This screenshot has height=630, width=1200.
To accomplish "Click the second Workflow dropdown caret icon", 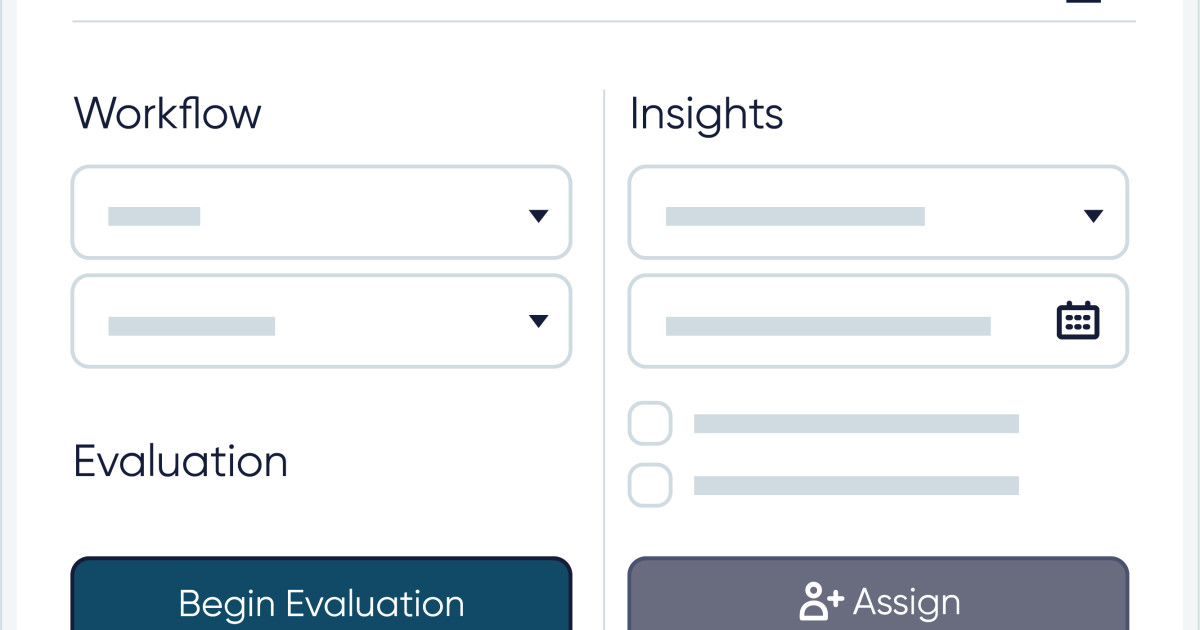I will [539, 321].
